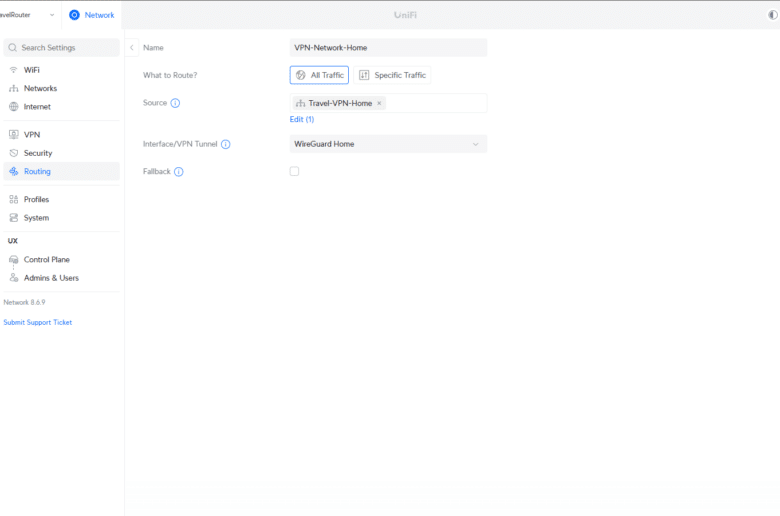
Task: Click the Security shield icon
Action: [x=13, y=153]
